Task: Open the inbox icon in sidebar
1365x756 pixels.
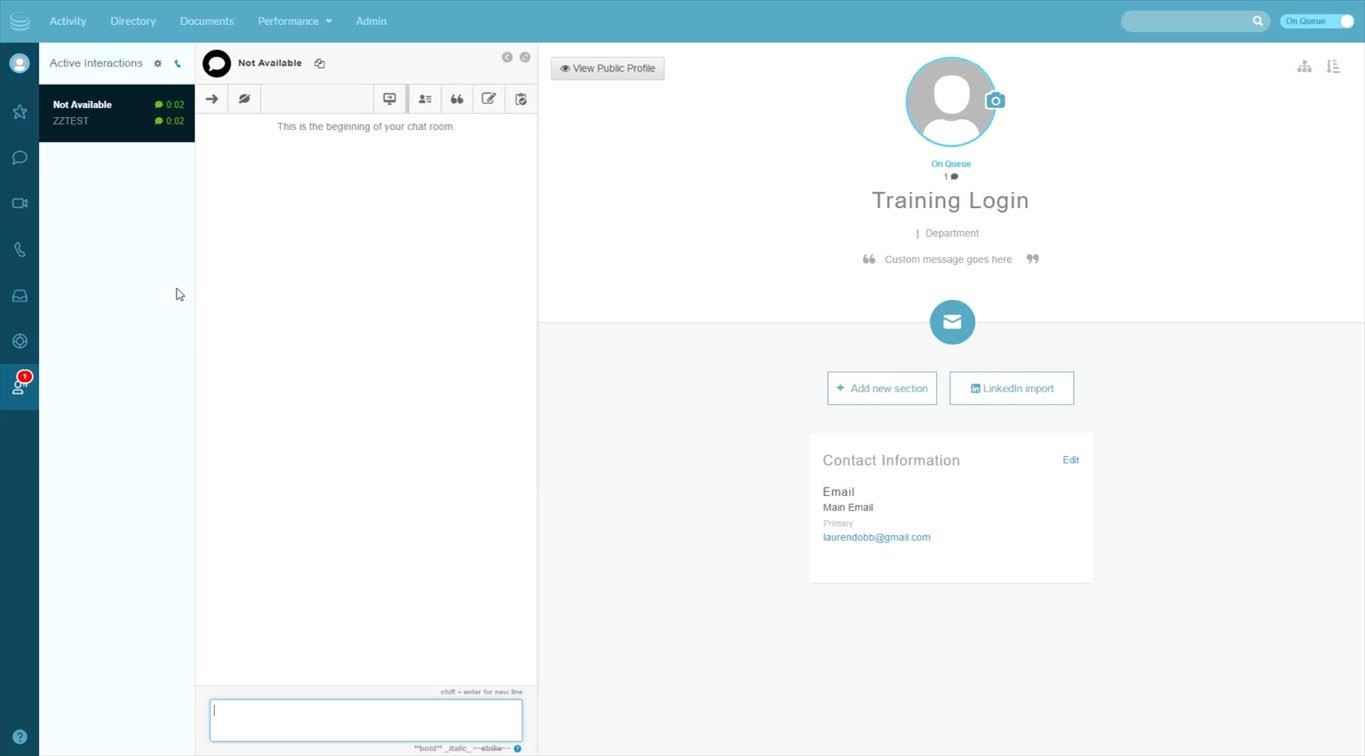Action: click(x=19, y=296)
